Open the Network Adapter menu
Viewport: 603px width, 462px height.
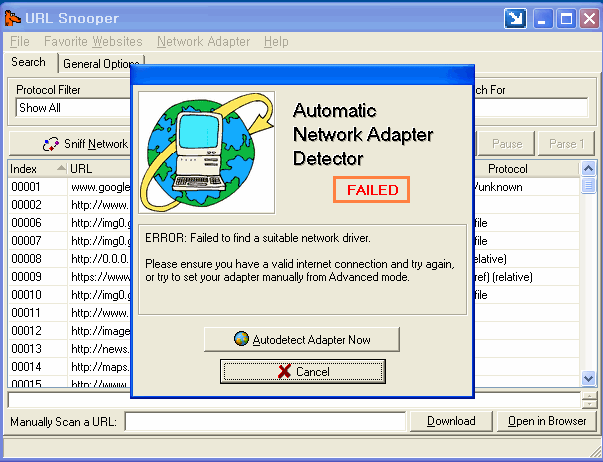203,42
